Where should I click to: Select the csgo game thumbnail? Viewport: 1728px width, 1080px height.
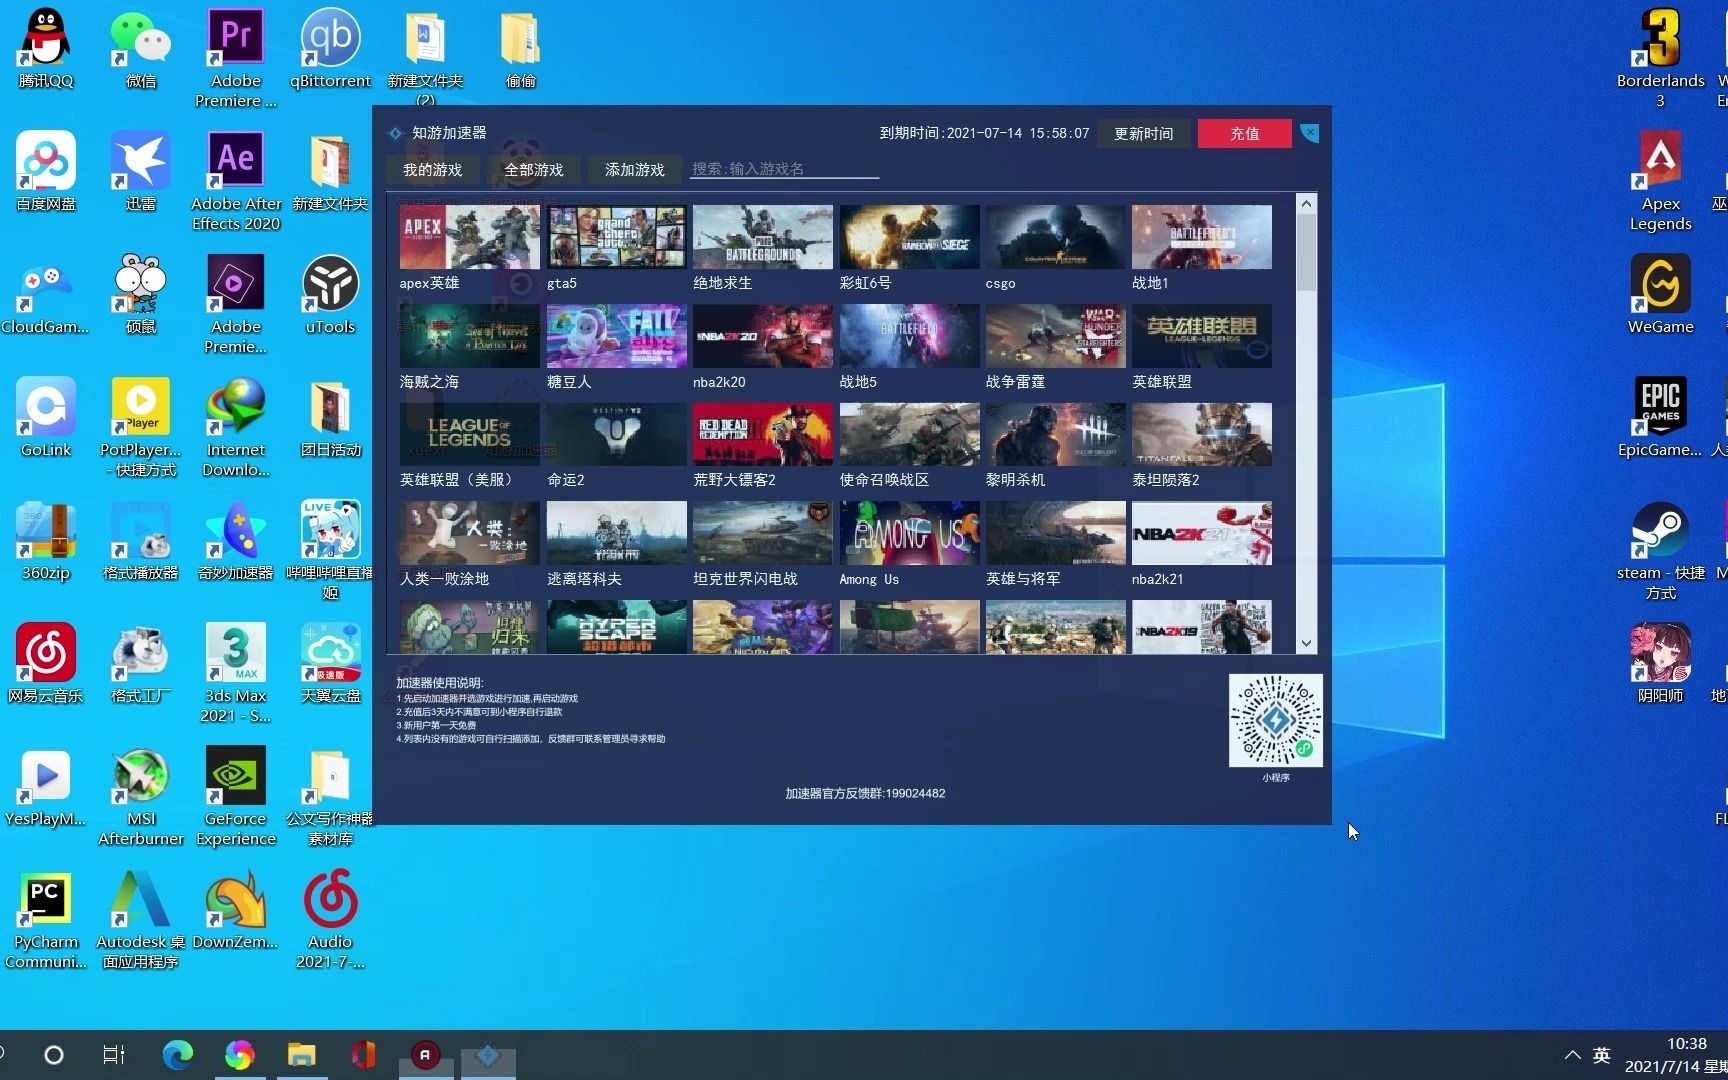point(1055,237)
